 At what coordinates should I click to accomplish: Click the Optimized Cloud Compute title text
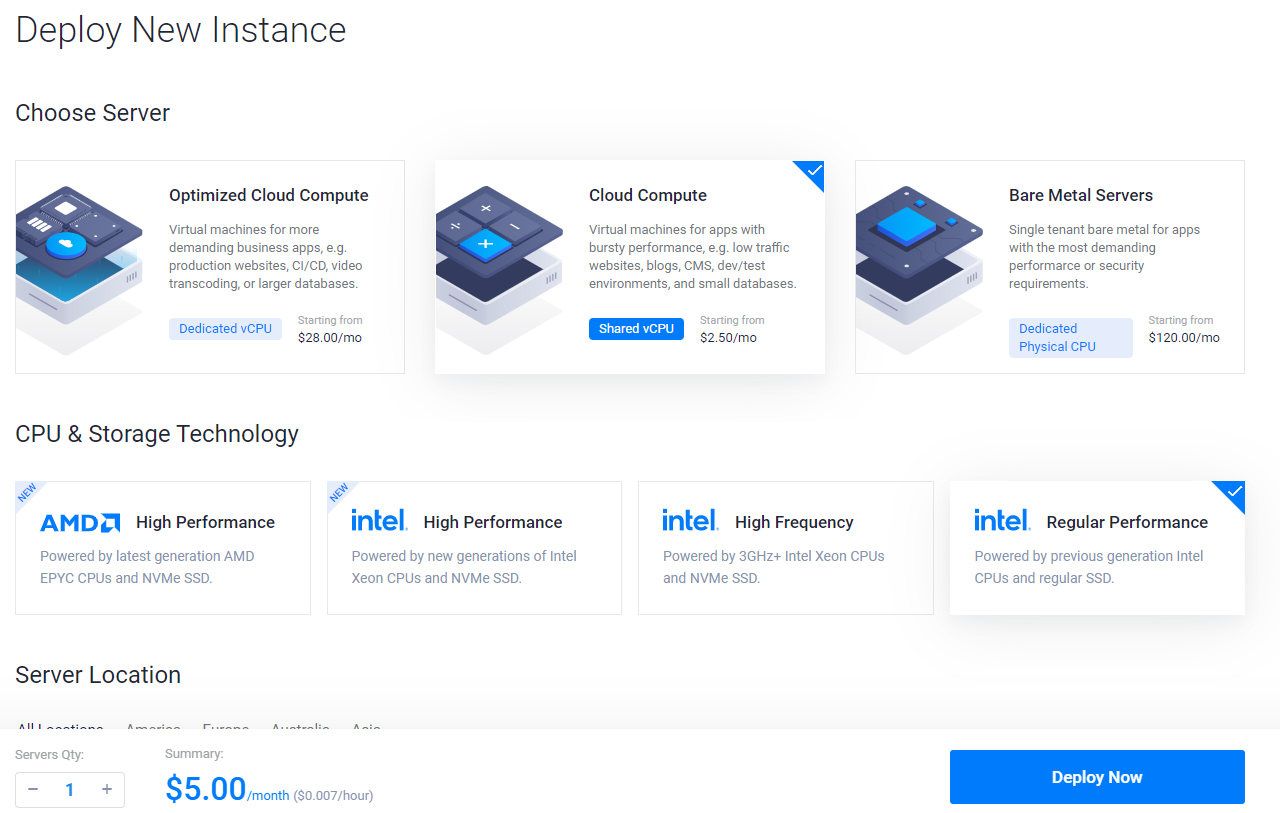269,195
